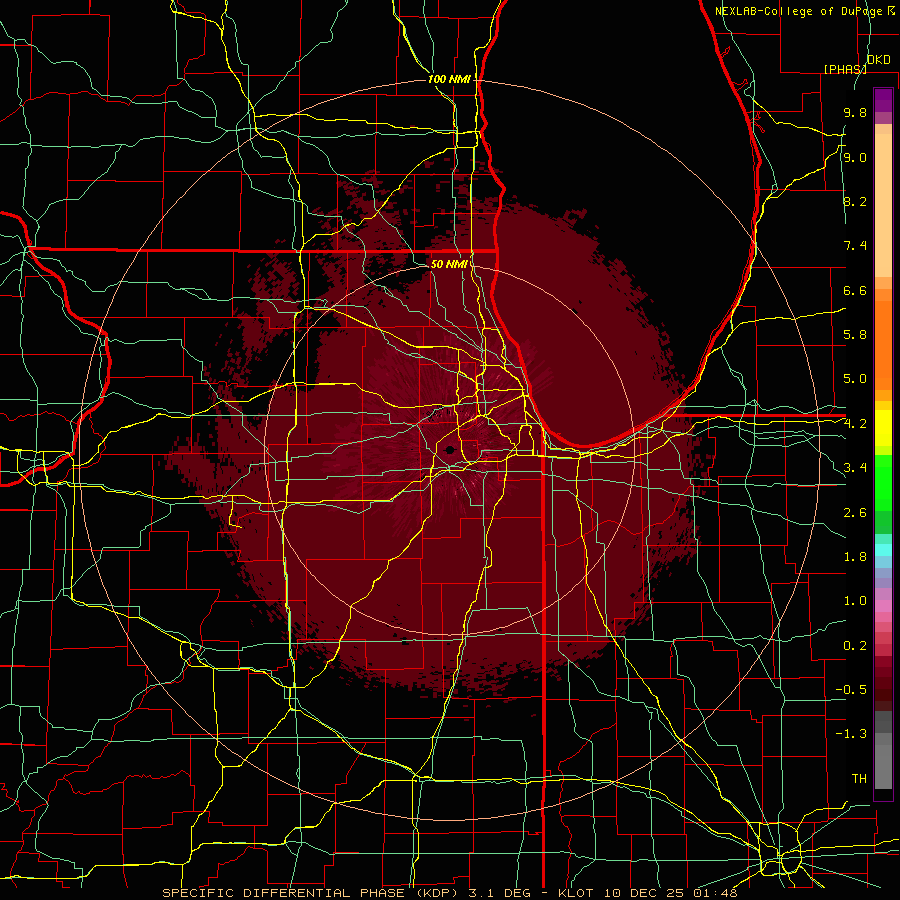Click the 5.0 value on the scale
The width and height of the screenshot is (900, 900).
[x=855, y=379]
